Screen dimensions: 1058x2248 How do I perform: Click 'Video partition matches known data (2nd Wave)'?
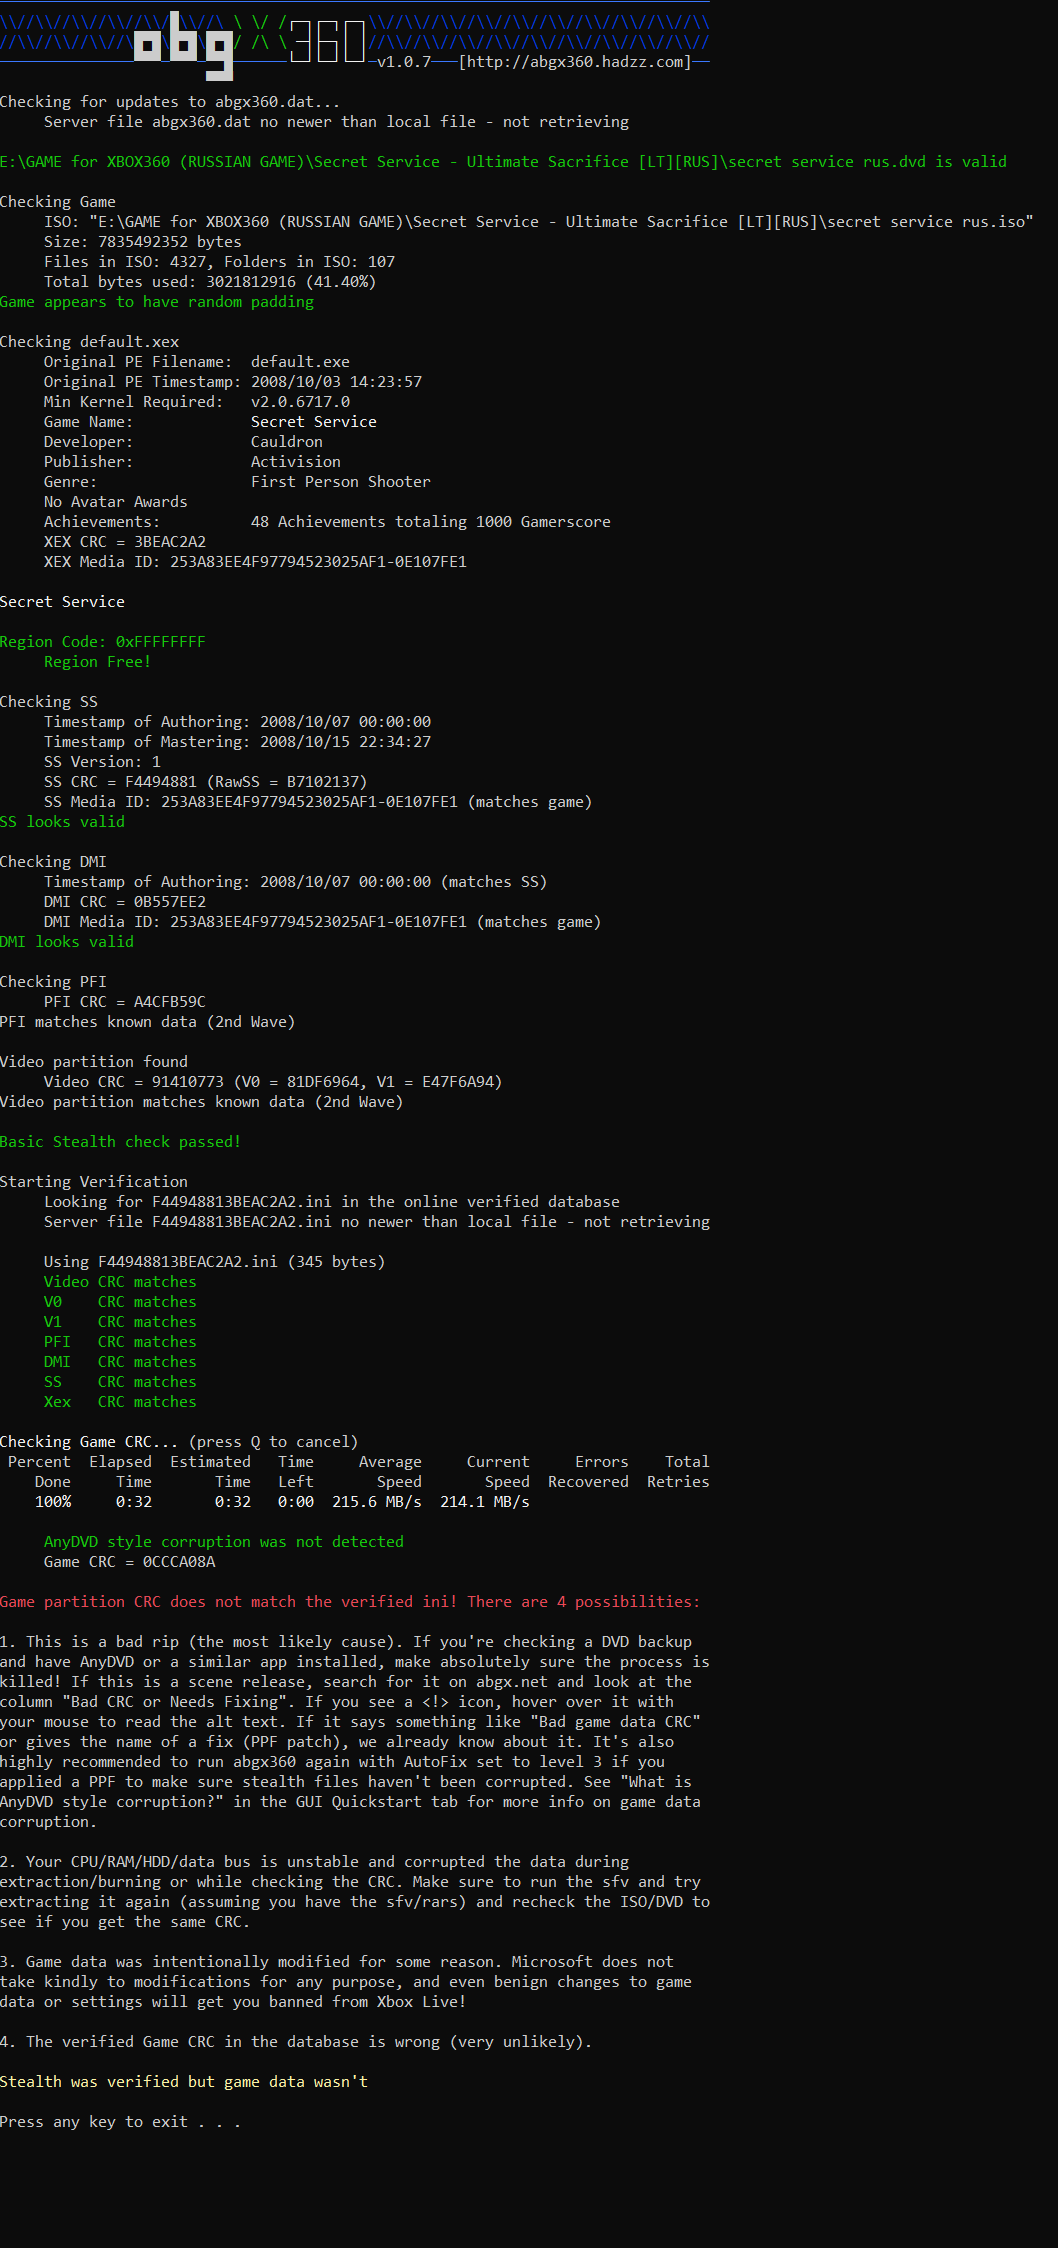coord(202,1102)
